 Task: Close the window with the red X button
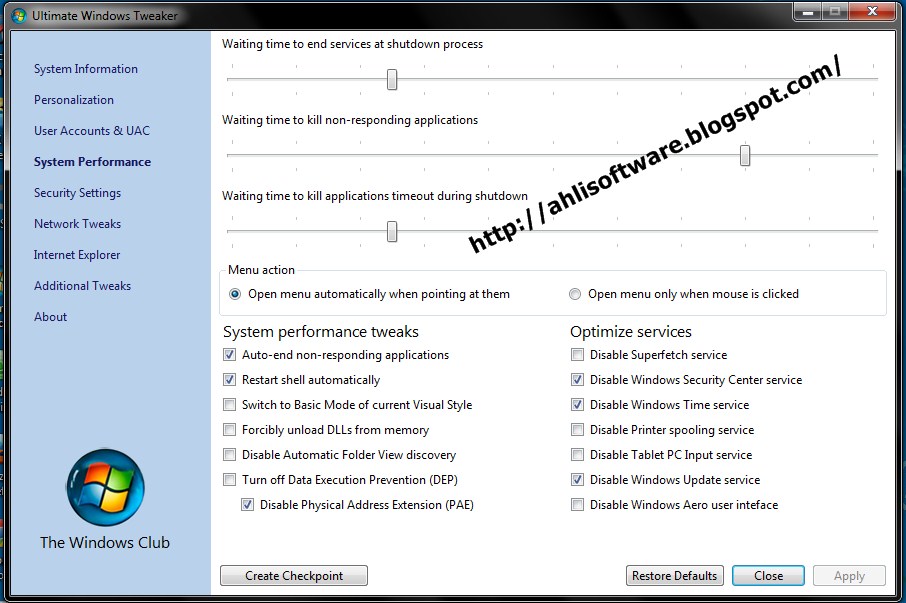pyautogui.click(x=872, y=12)
